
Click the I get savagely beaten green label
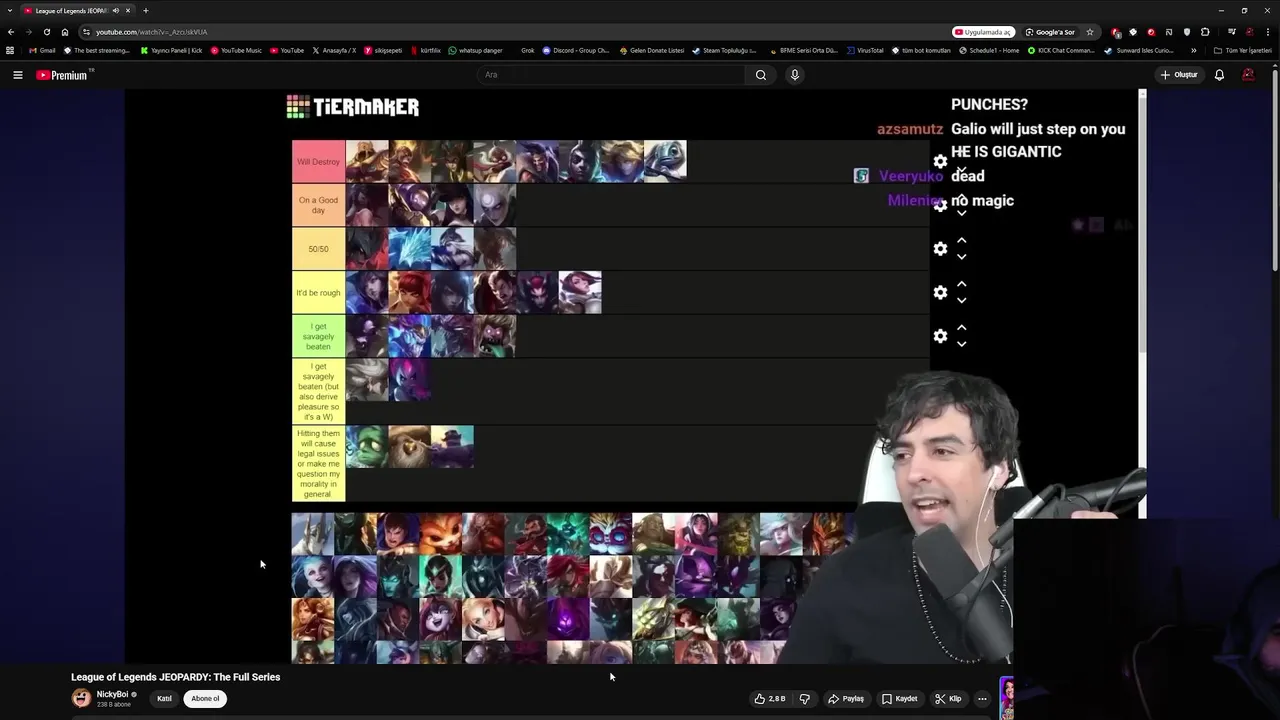point(318,336)
